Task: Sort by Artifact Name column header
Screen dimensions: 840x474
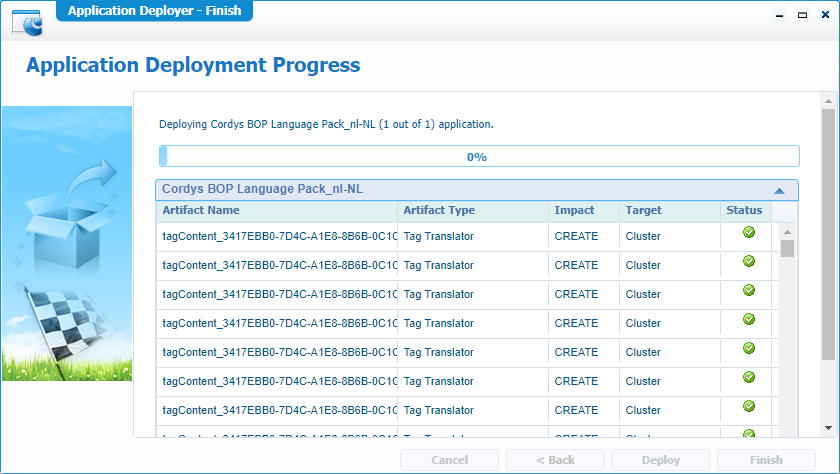Action: 277,210
